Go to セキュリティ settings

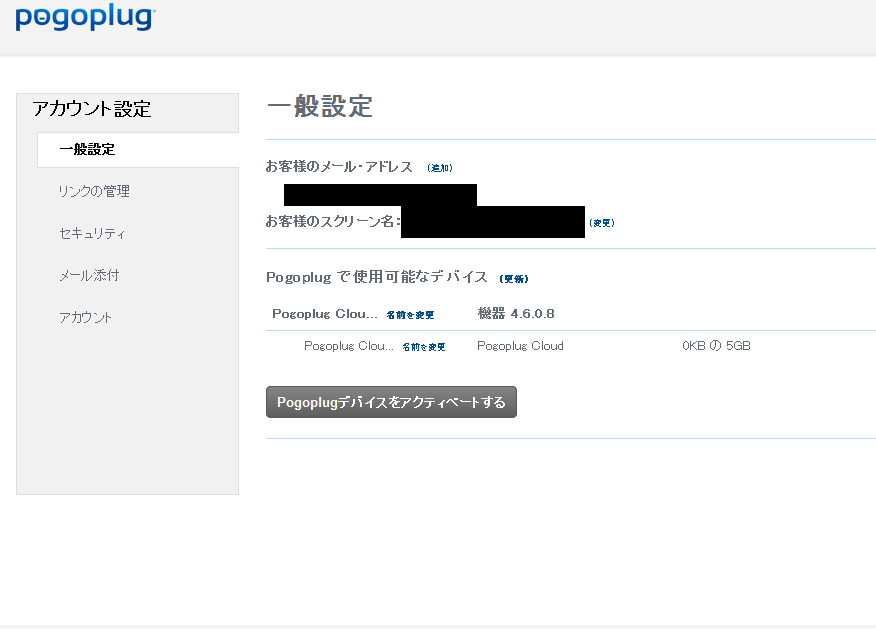(92, 234)
